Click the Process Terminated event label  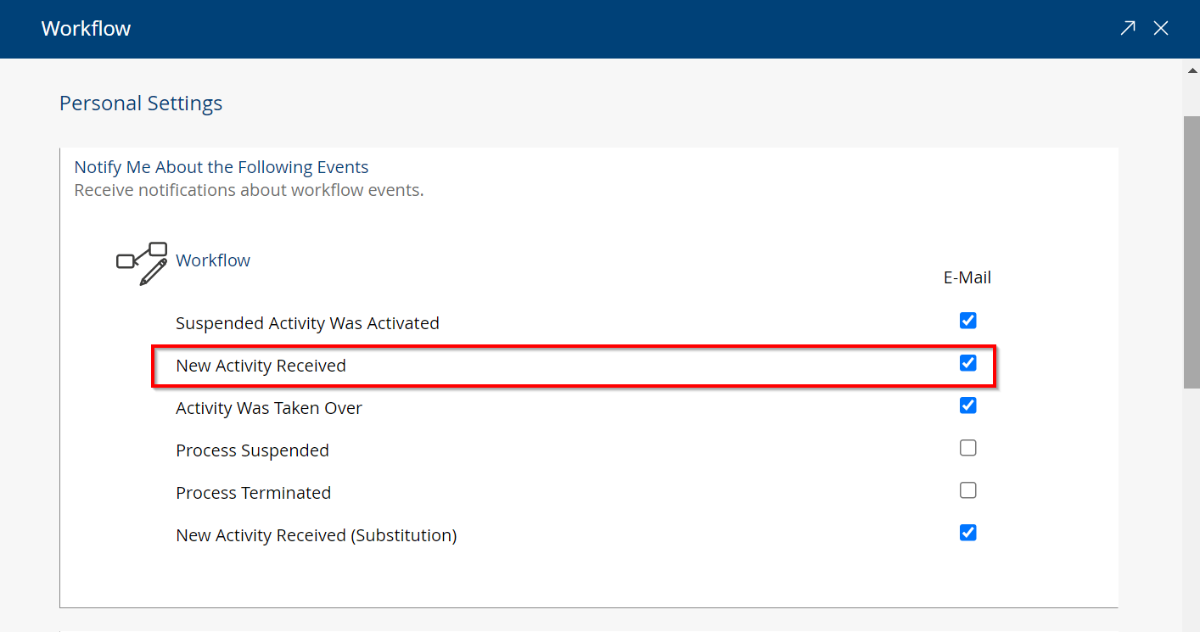[253, 493]
